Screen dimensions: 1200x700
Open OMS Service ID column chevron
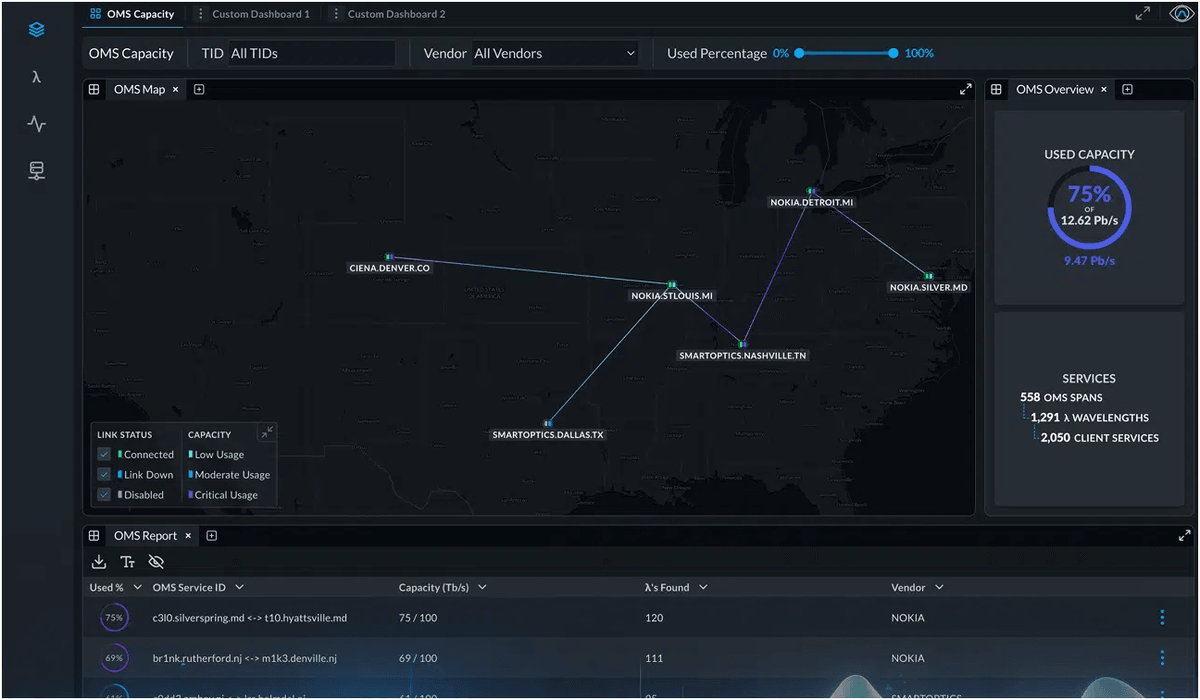(x=239, y=588)
